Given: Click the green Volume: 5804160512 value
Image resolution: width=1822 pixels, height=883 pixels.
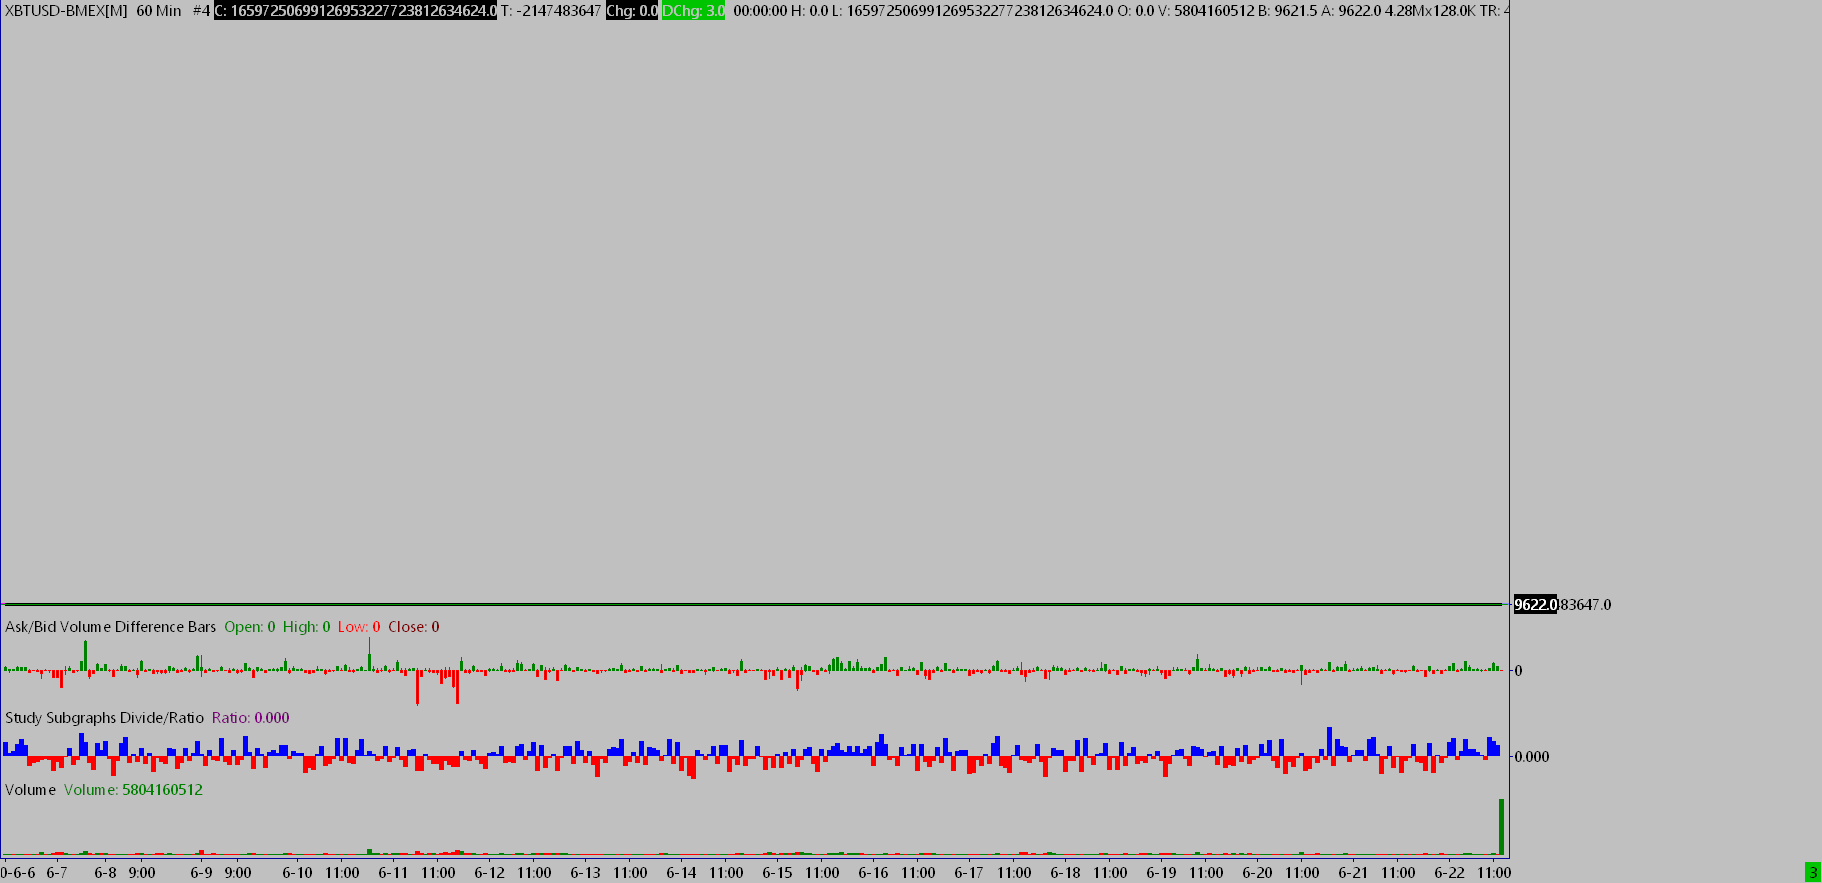Looking at the screenshot, I should click(x=133, y=790).
